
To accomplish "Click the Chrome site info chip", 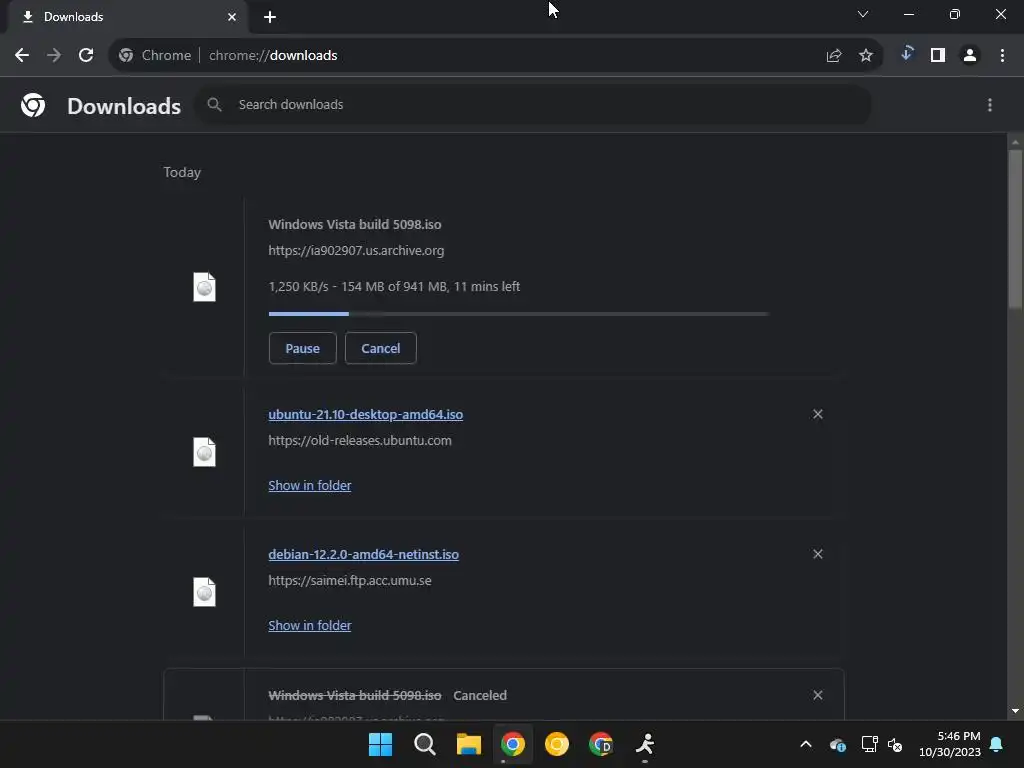I will [x=155, y=56].
